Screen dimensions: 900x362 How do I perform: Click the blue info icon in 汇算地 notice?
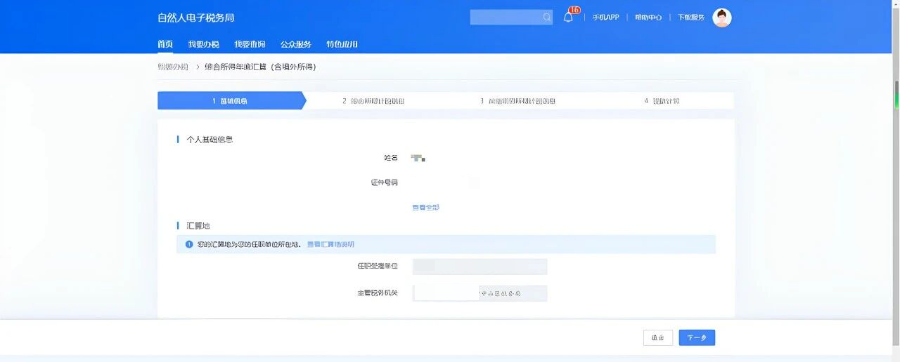(189, 244)
